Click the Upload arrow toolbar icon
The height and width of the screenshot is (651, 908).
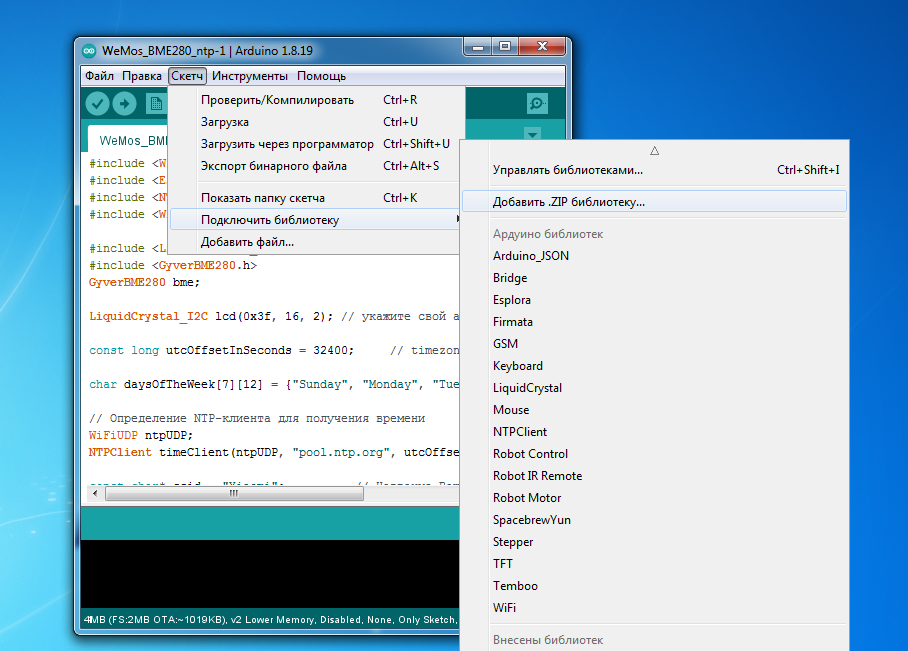coord(124,103)
